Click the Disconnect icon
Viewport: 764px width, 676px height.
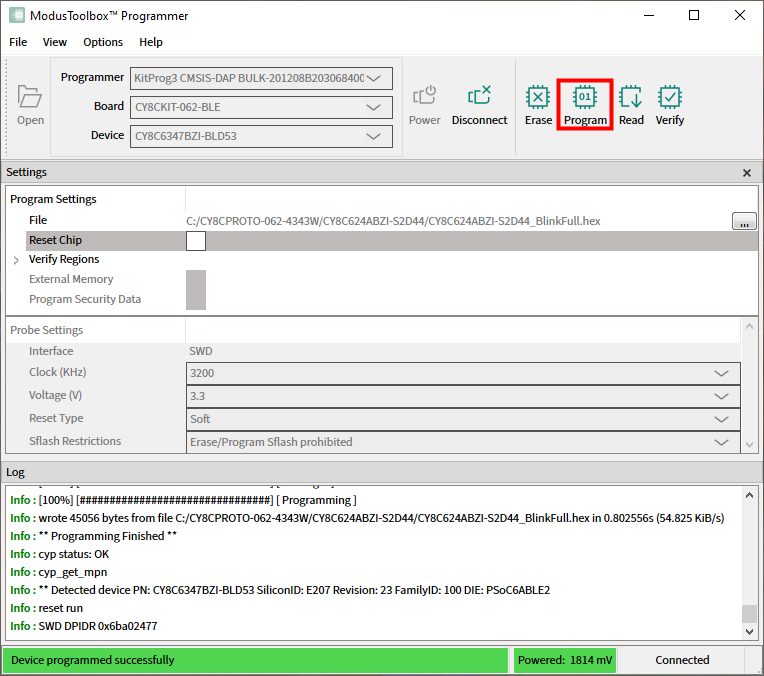(479, 97)
